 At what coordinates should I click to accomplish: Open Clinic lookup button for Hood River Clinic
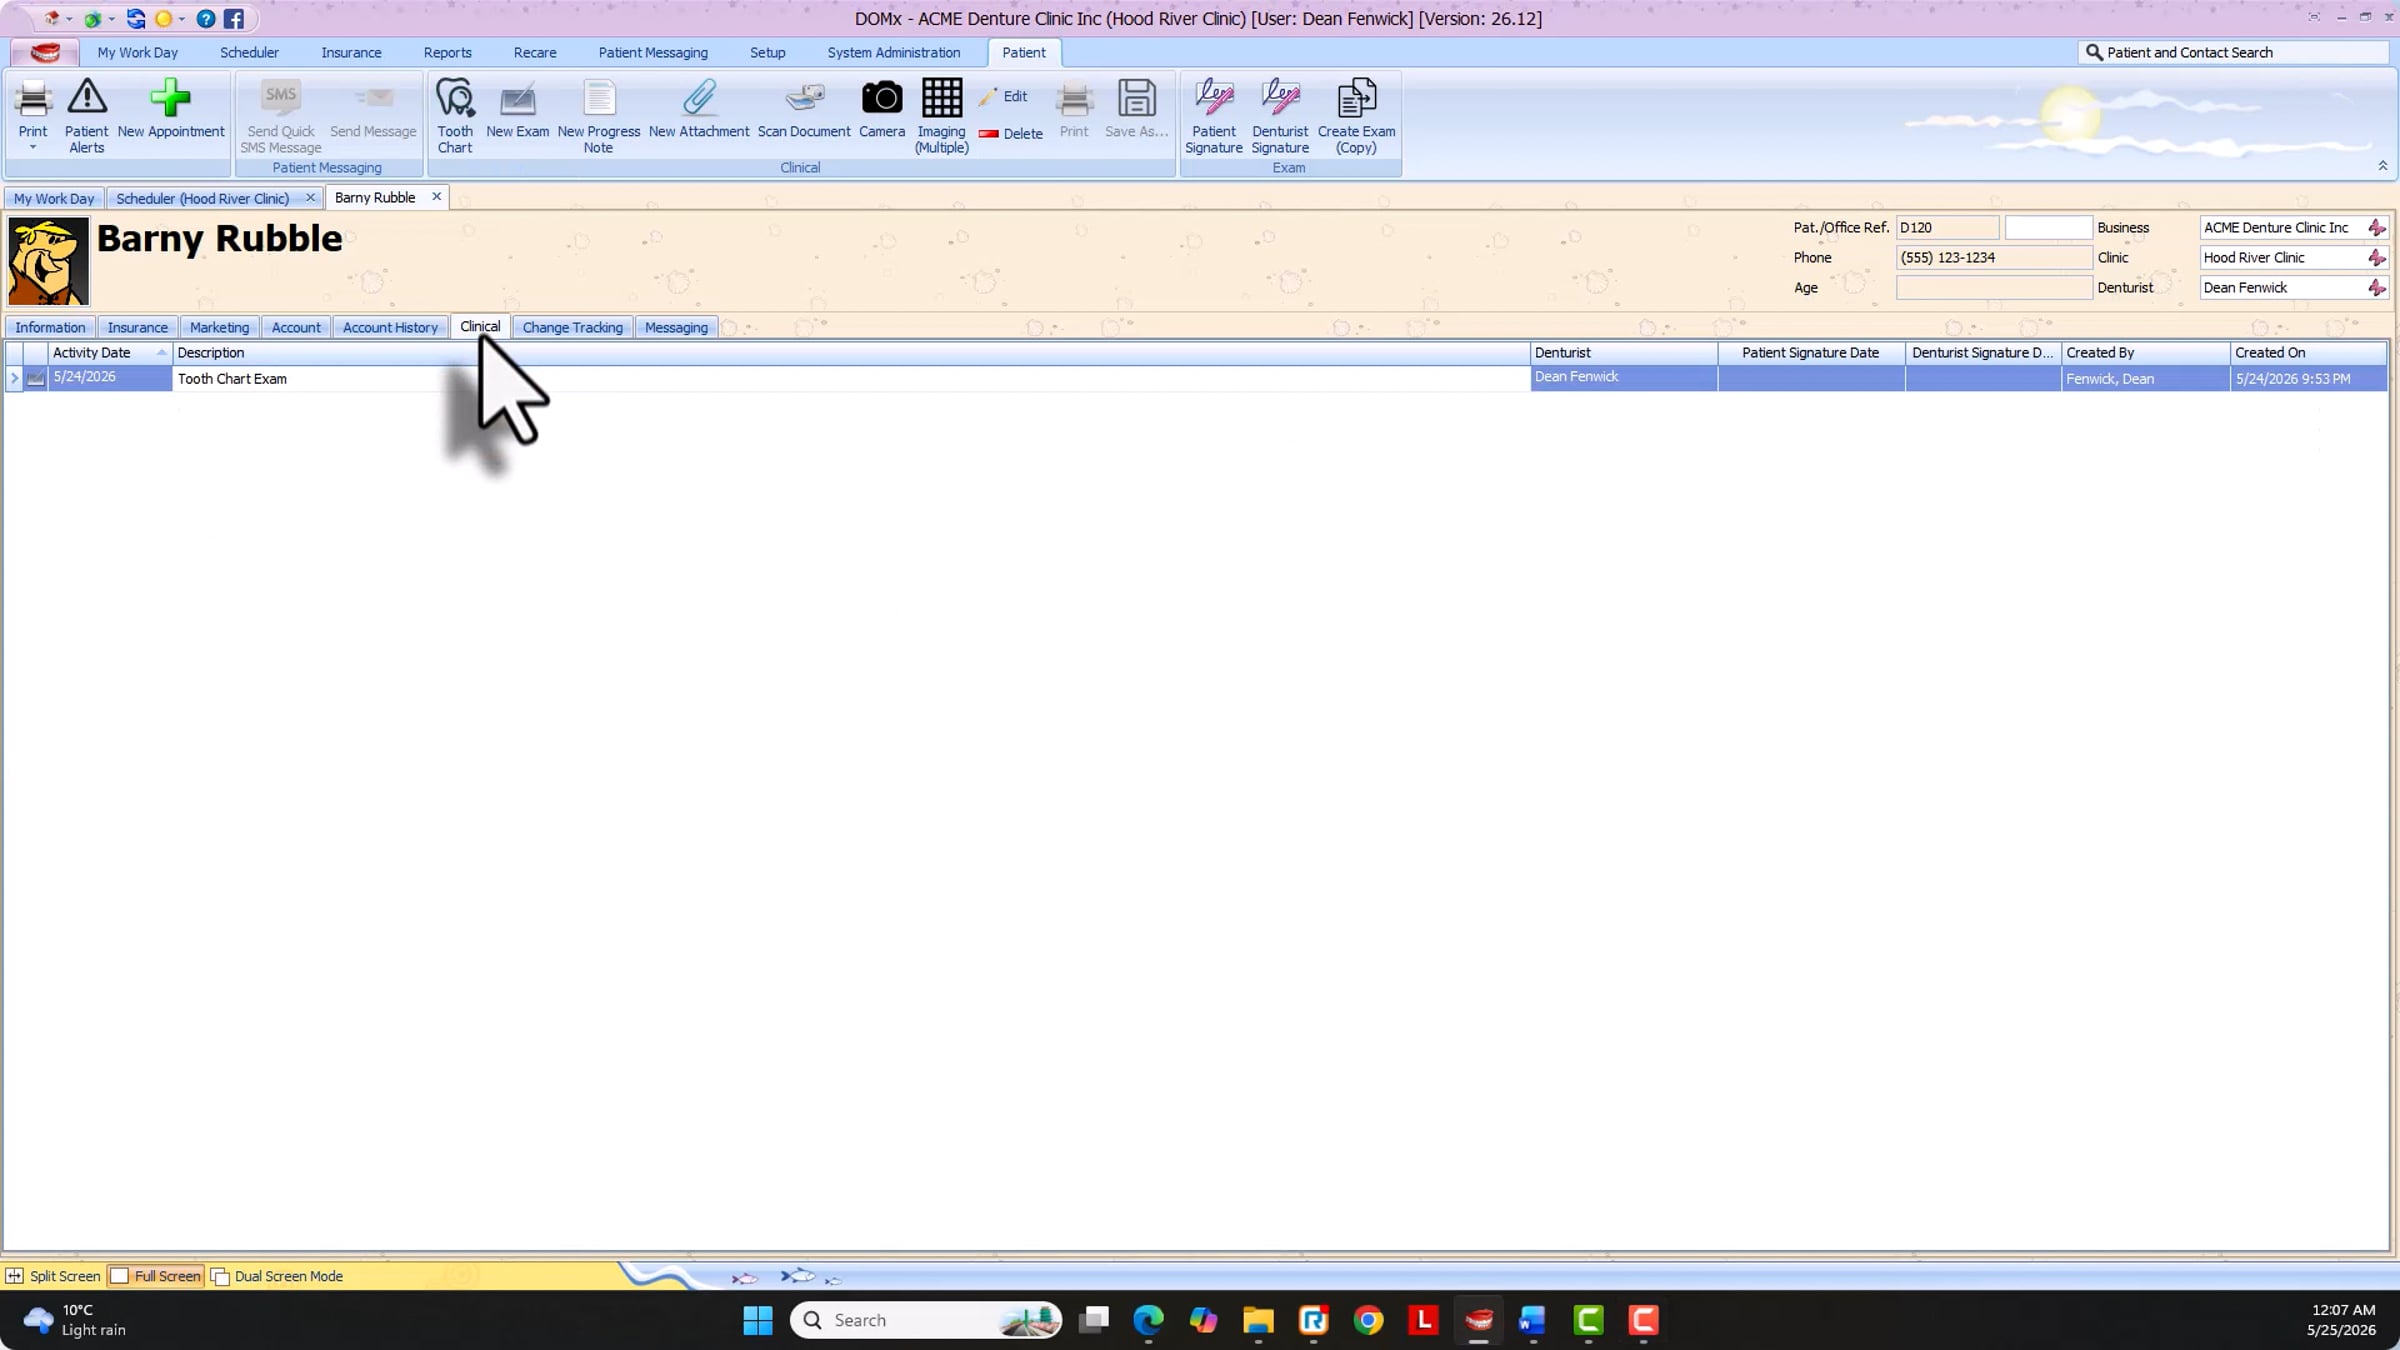point(2377,258)
